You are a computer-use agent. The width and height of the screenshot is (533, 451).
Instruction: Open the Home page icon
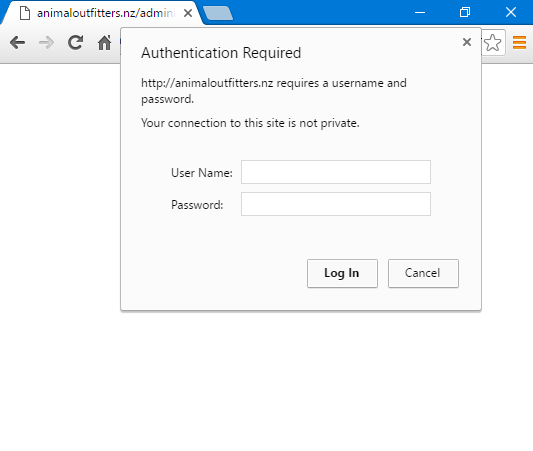coord(104,42)
